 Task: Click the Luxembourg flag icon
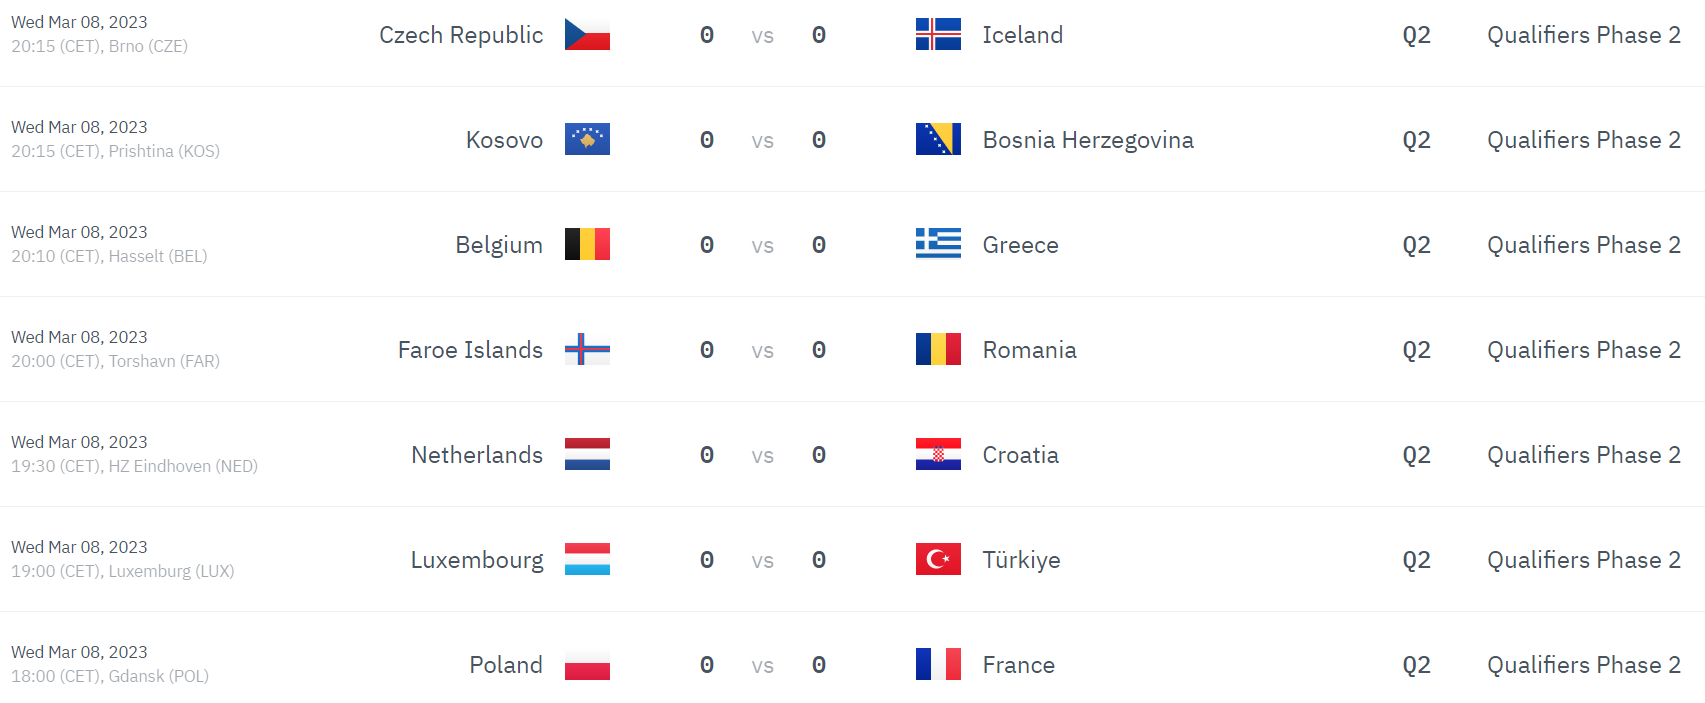pos(587,560)
